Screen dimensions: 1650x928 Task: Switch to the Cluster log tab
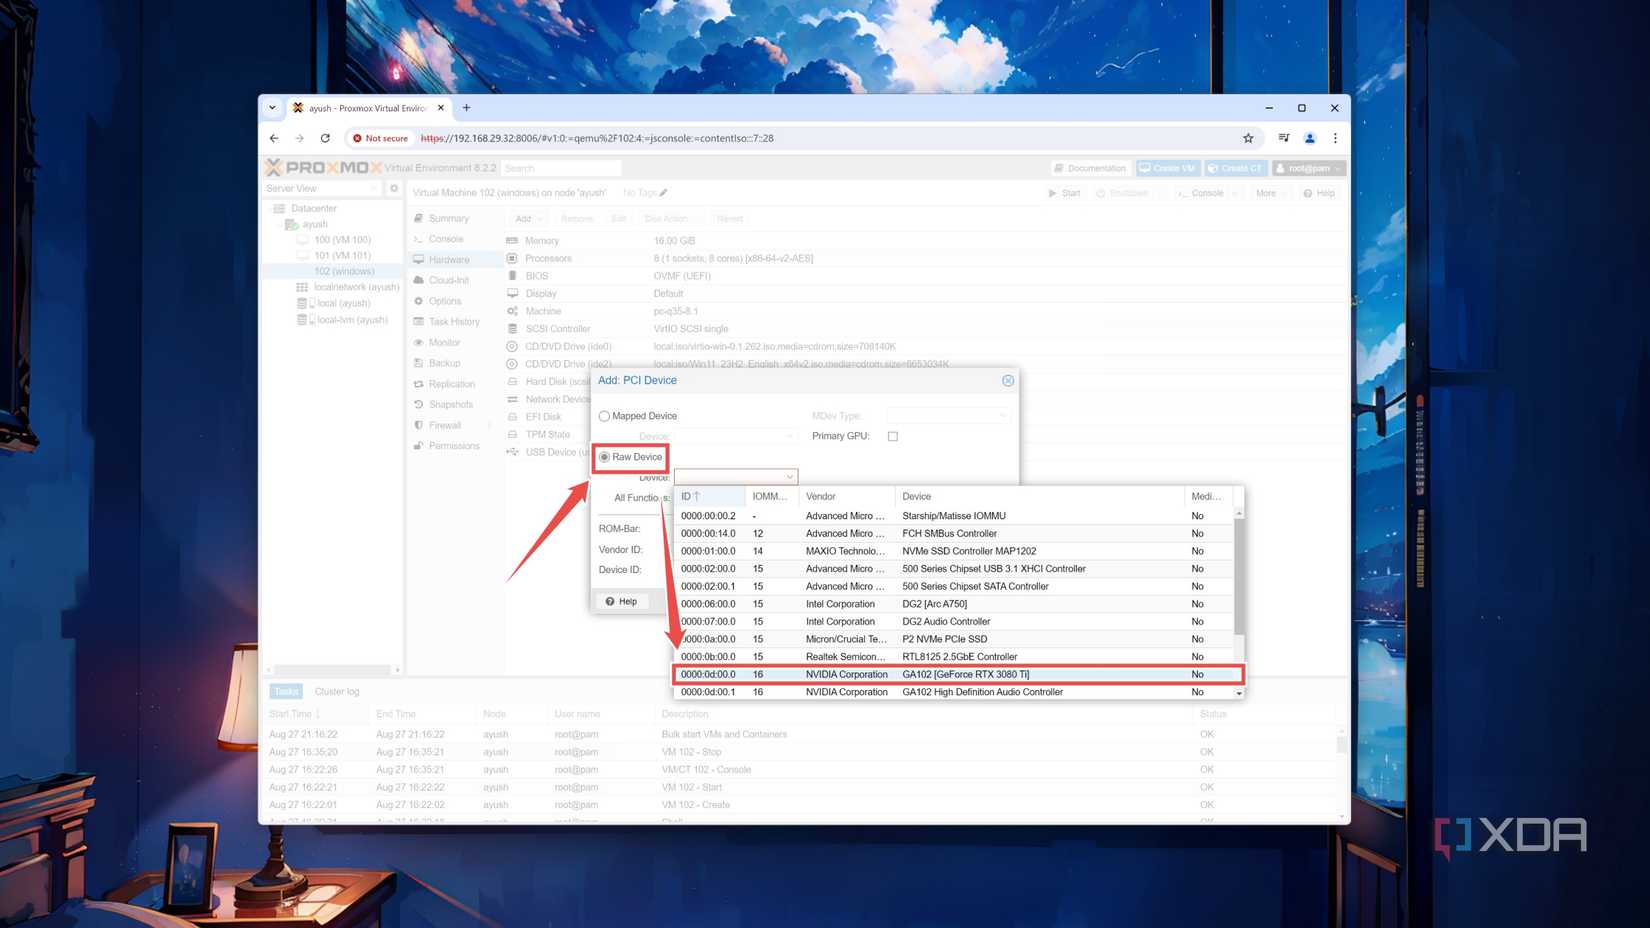(x=337, y=691)
